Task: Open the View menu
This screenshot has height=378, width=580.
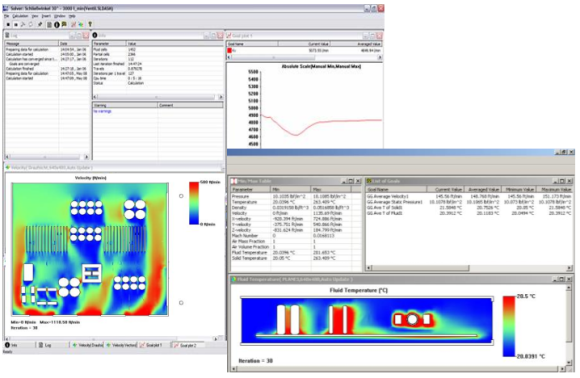Action: (x=35, y=16)
